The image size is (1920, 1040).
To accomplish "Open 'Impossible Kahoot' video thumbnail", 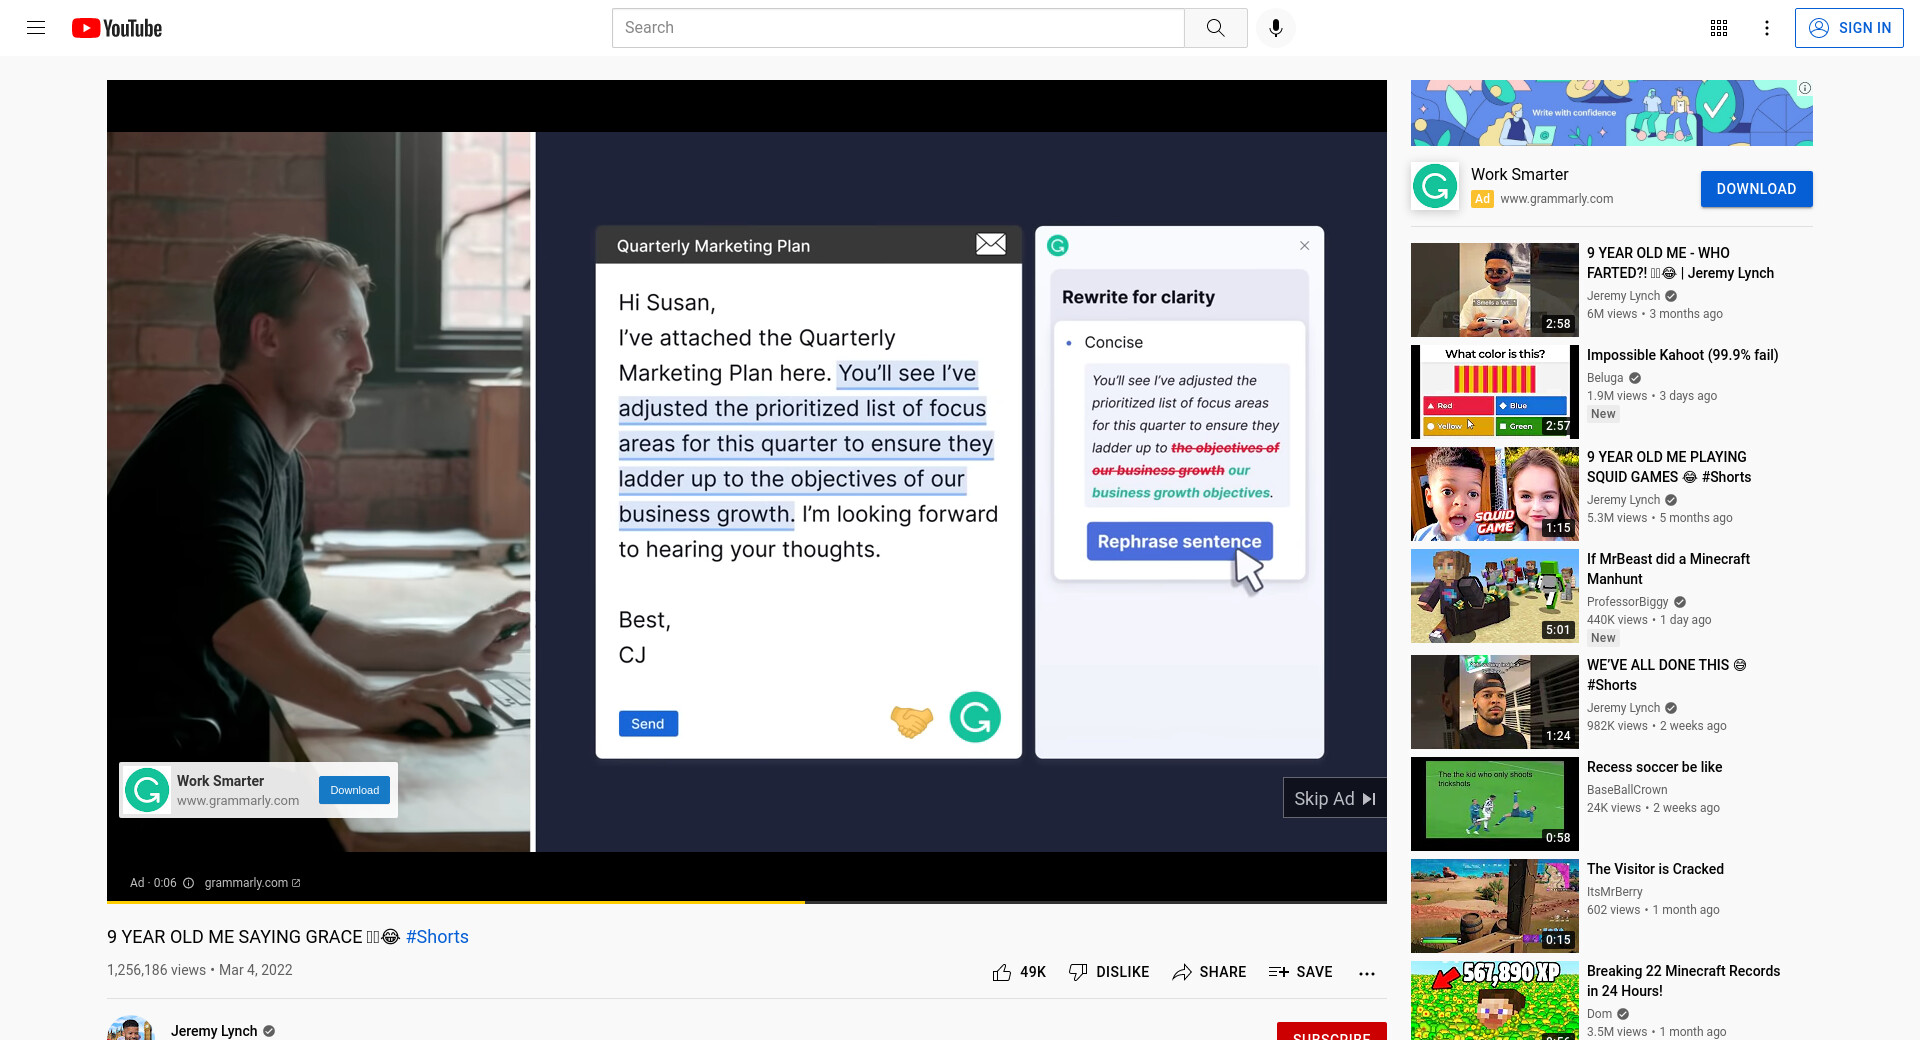I will [1495, 392].
